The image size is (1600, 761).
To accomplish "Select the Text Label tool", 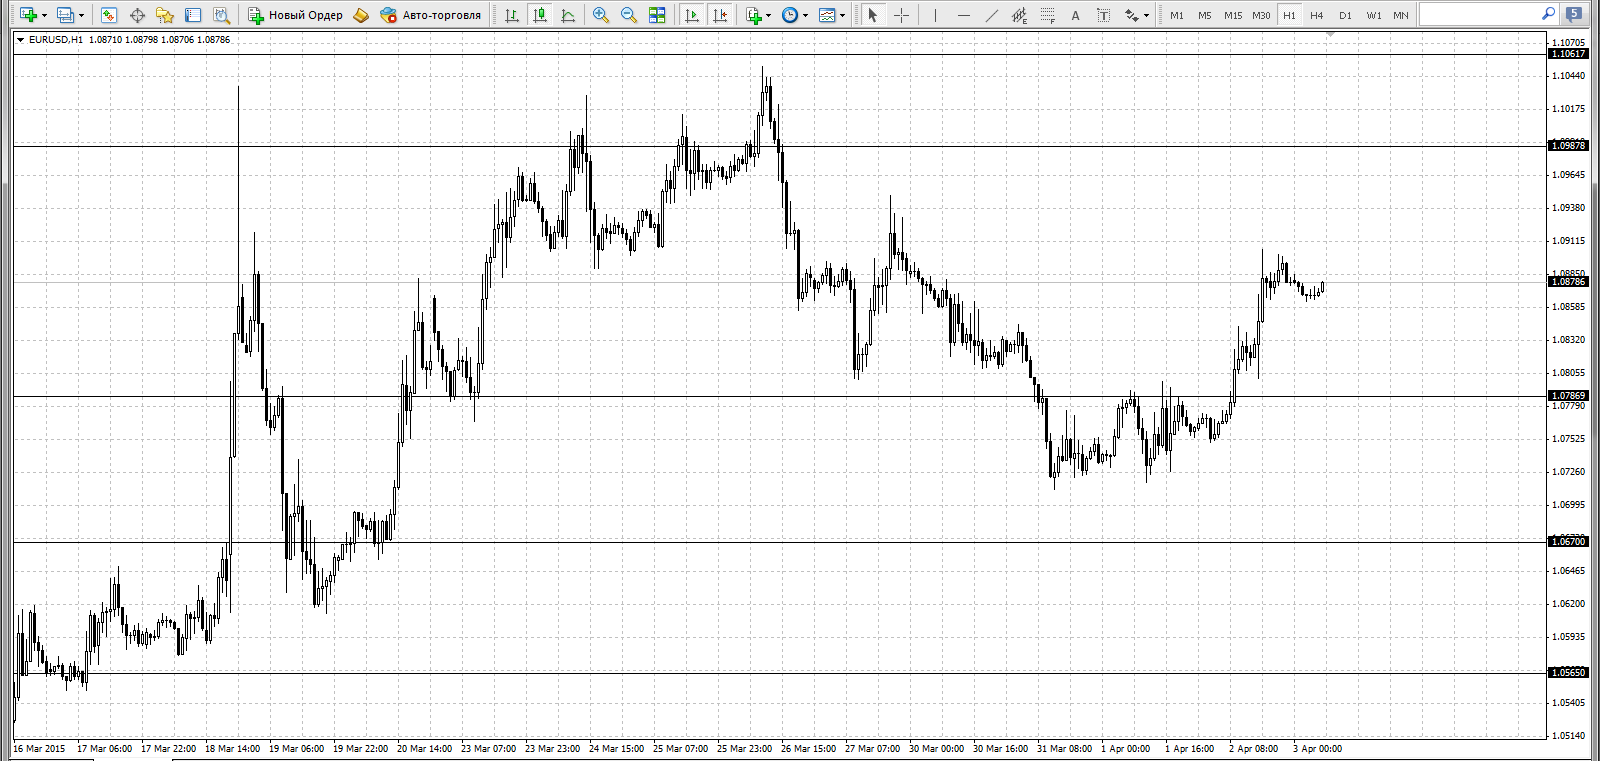I will pos(1103,15).
